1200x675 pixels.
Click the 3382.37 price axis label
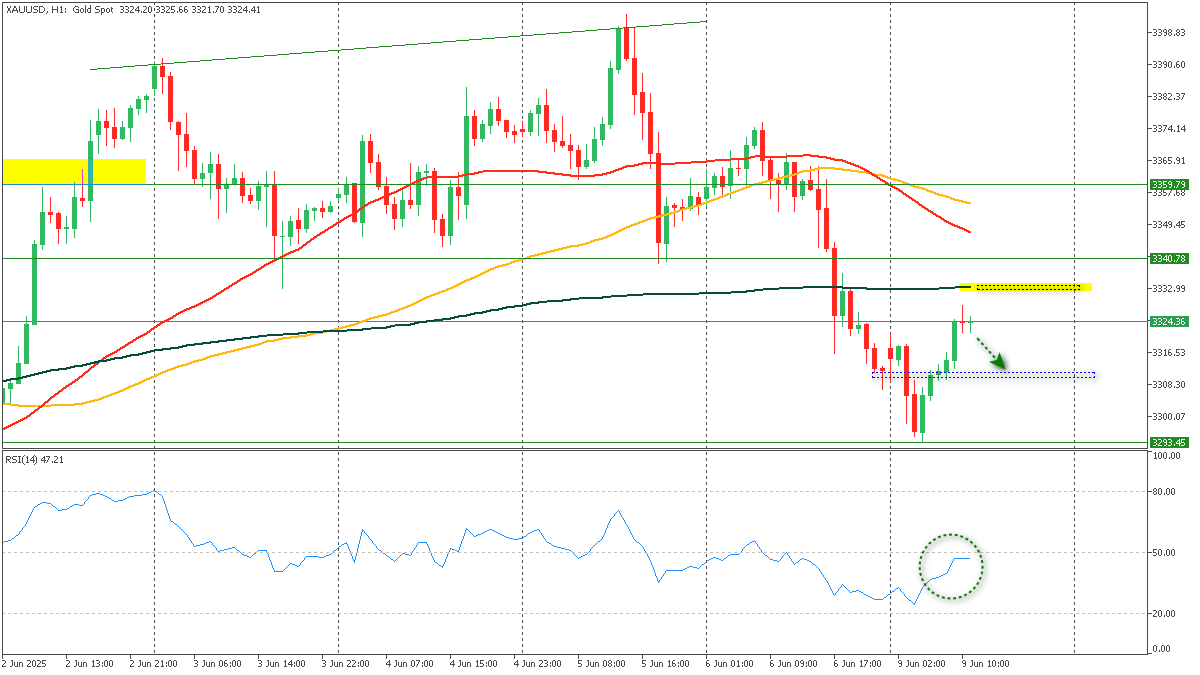[x=1168, y=96]
